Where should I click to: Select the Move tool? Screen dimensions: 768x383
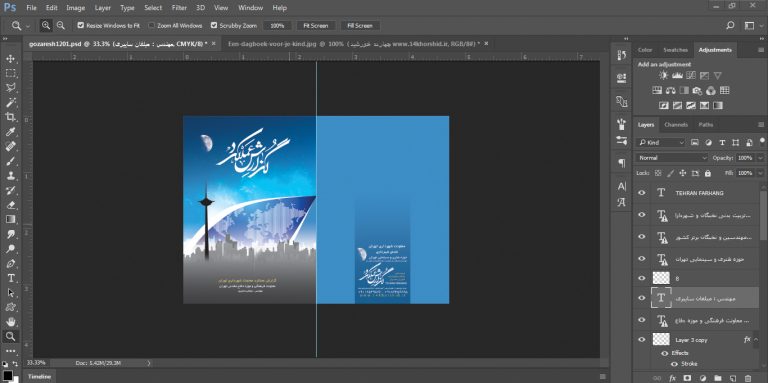coord(10,59)
